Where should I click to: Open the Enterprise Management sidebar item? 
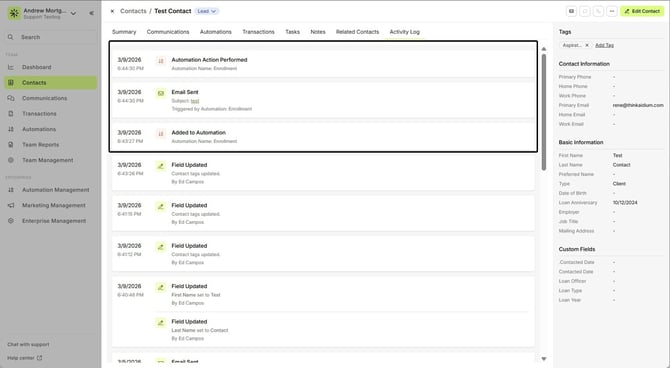tap(50, 221)
